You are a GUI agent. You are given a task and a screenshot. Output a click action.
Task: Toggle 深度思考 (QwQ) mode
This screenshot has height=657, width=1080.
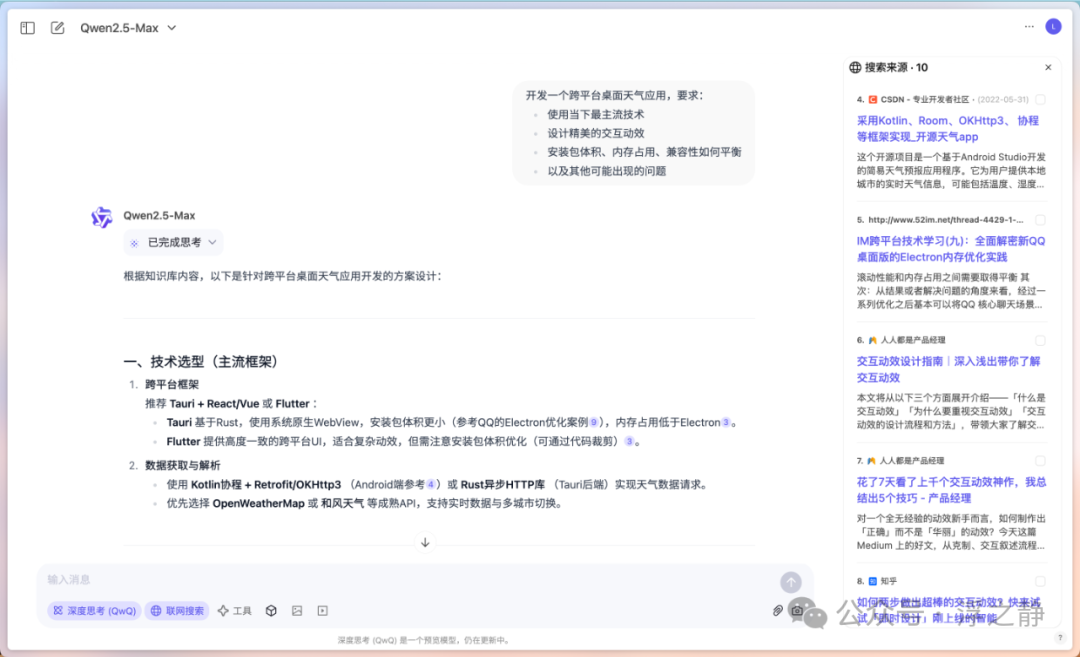pyautogui.click(x=95, y=611)
